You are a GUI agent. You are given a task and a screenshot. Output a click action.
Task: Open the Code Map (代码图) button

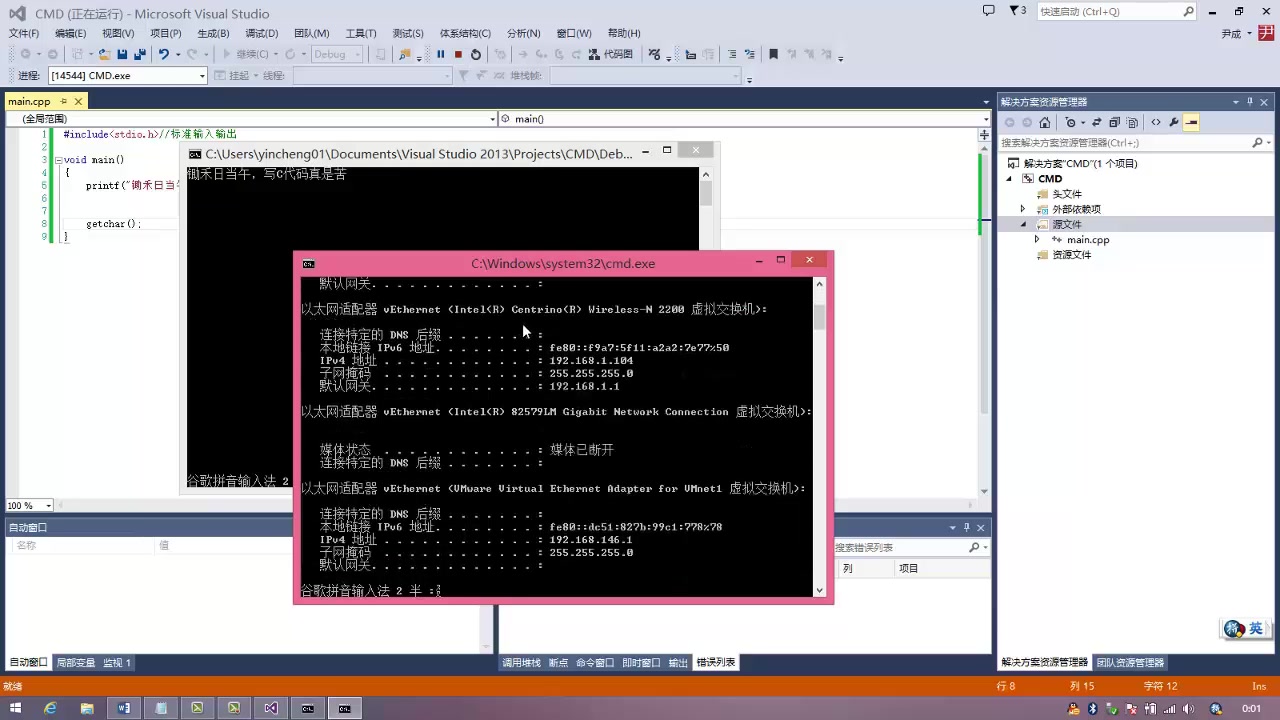tap(611, 54)
